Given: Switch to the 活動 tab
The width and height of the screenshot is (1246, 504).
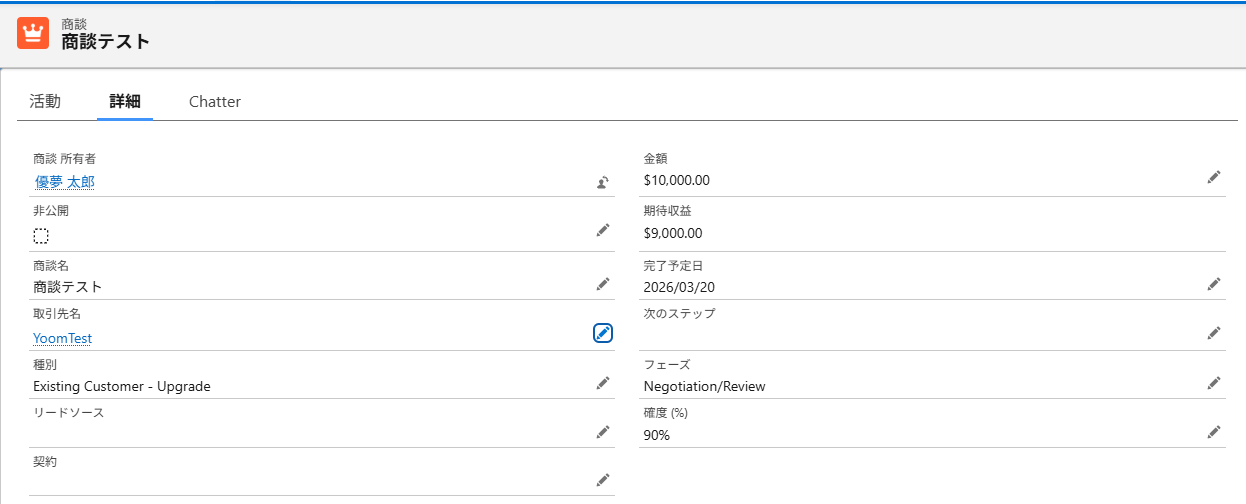Looking at the screenshot, I should (45, 101).
